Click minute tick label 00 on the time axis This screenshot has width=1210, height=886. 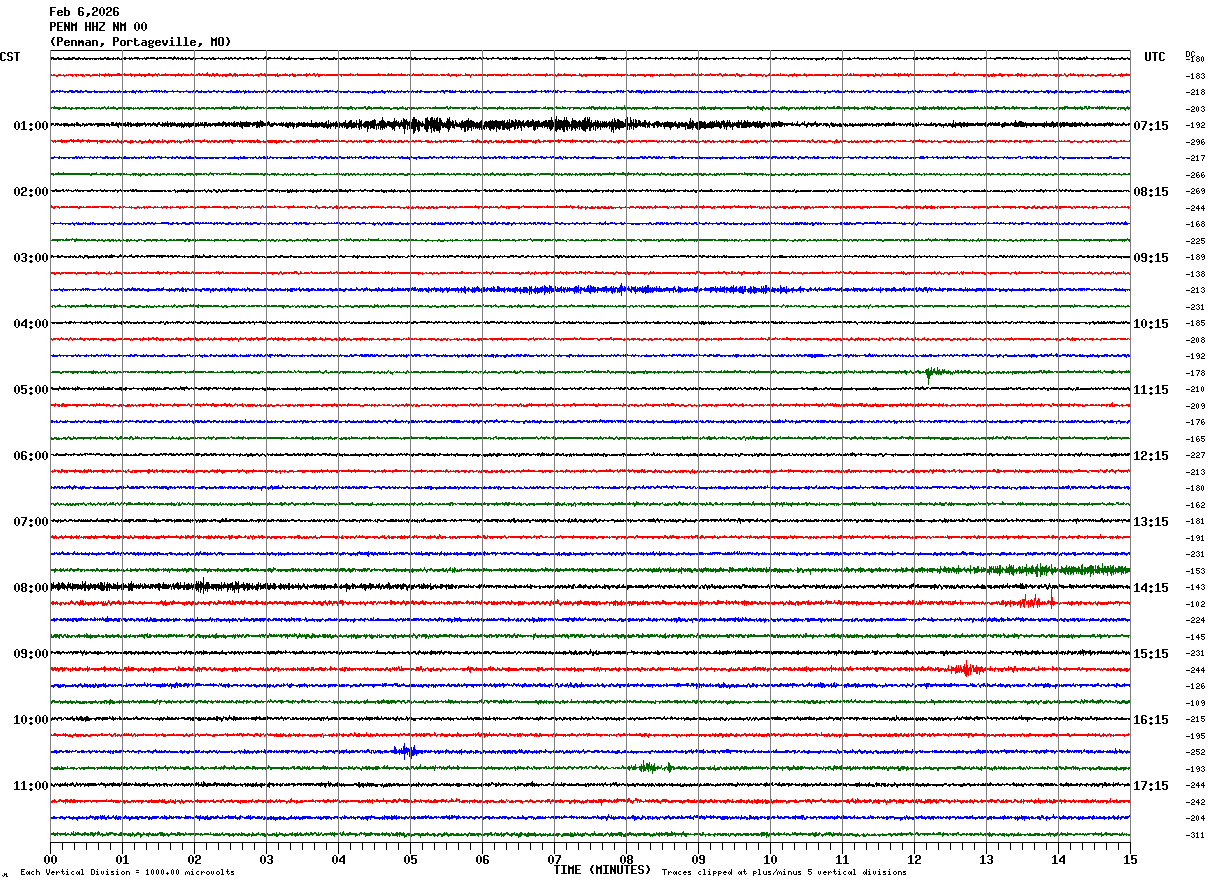(x=50, y=859)
